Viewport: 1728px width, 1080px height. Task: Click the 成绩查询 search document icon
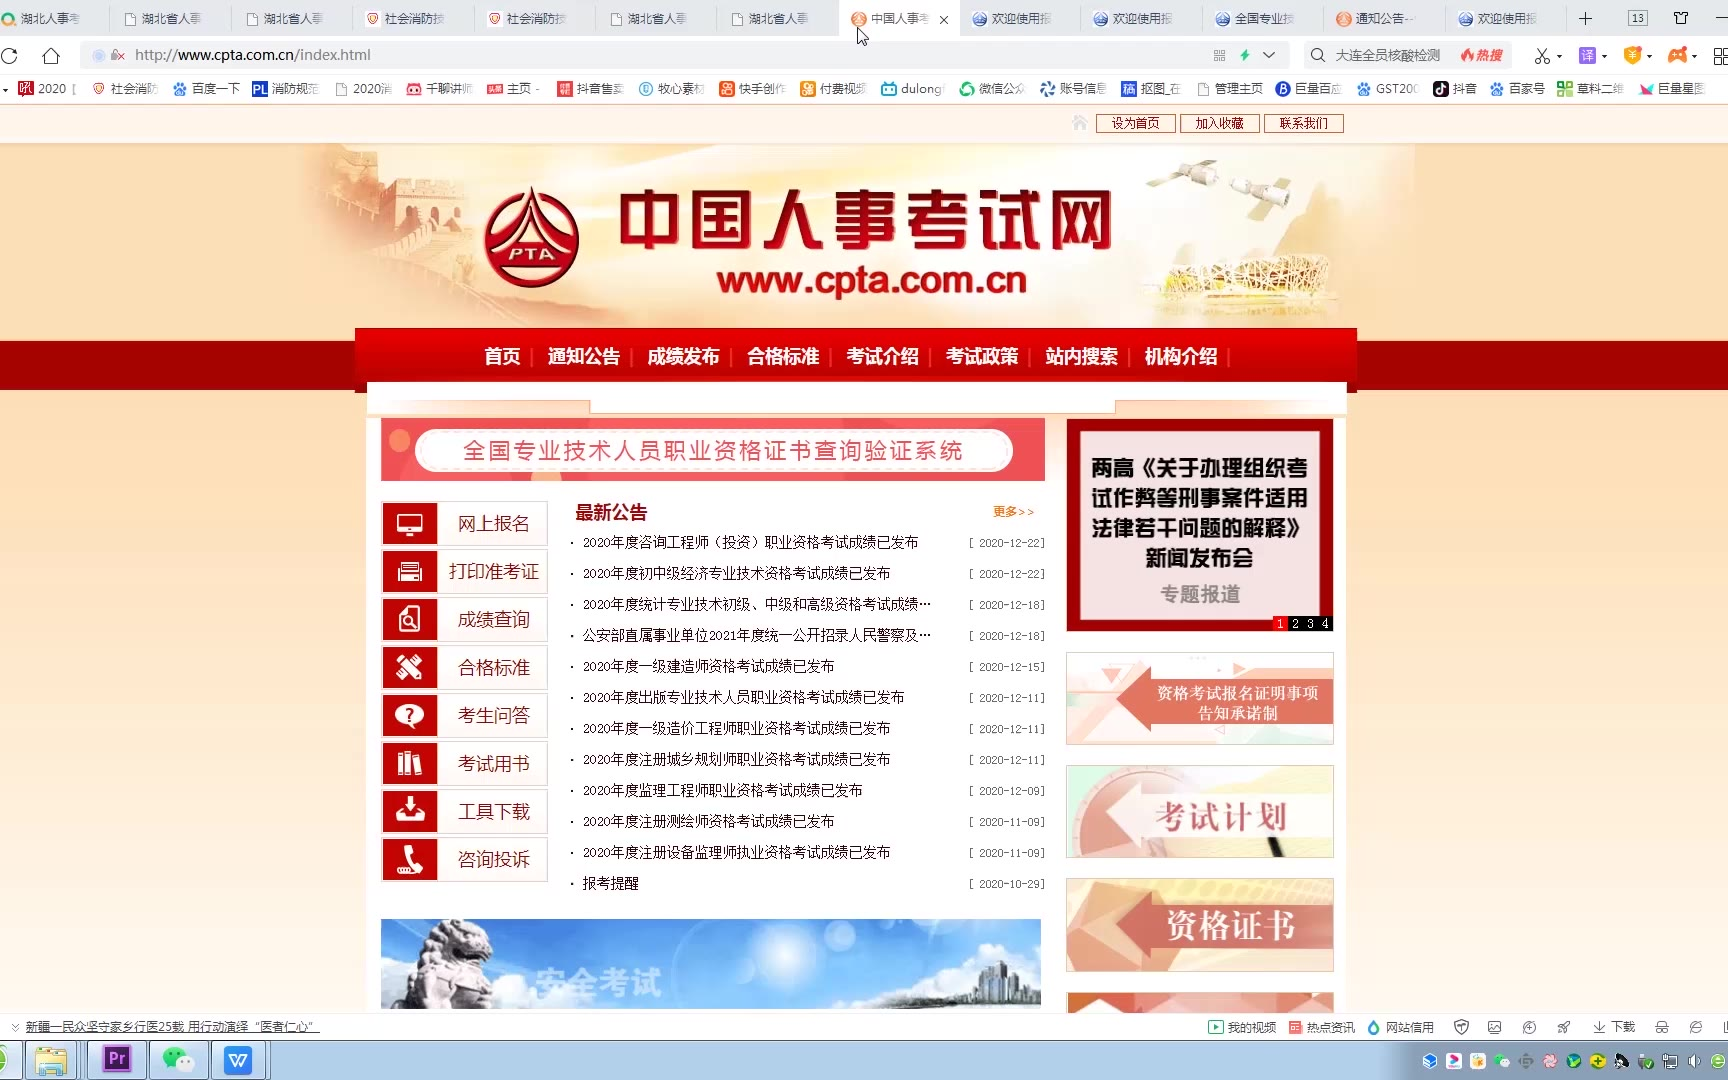click(410, 620)
